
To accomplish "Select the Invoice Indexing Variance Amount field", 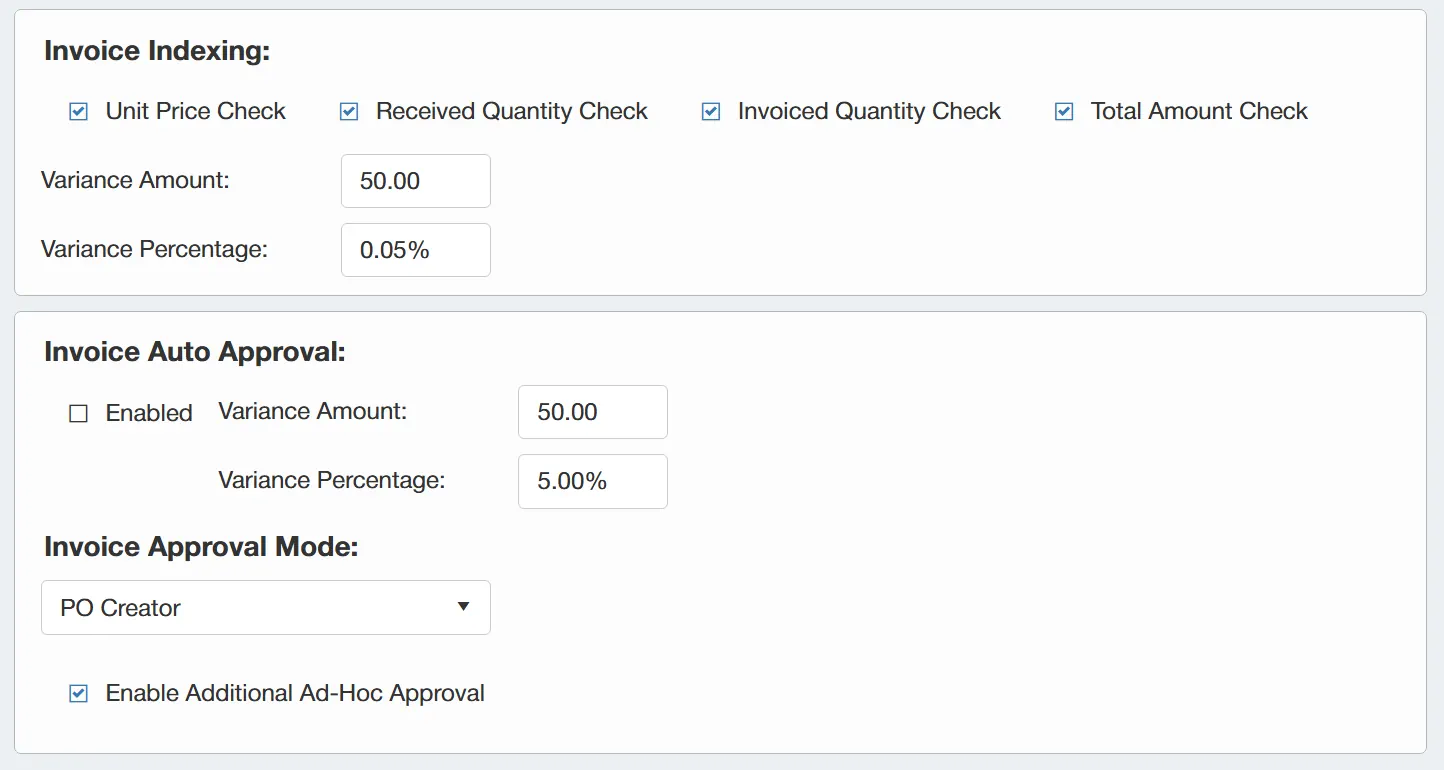I will [416, 181].
